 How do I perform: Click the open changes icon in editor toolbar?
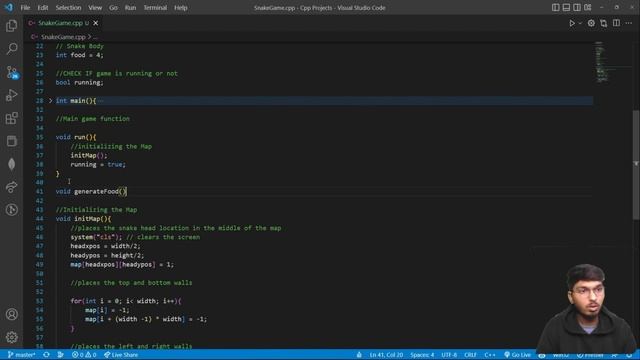(x=604, y=23)
